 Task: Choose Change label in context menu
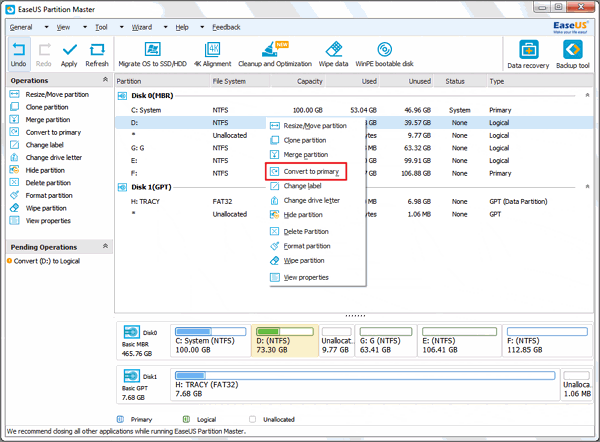(x=296, y=186)
